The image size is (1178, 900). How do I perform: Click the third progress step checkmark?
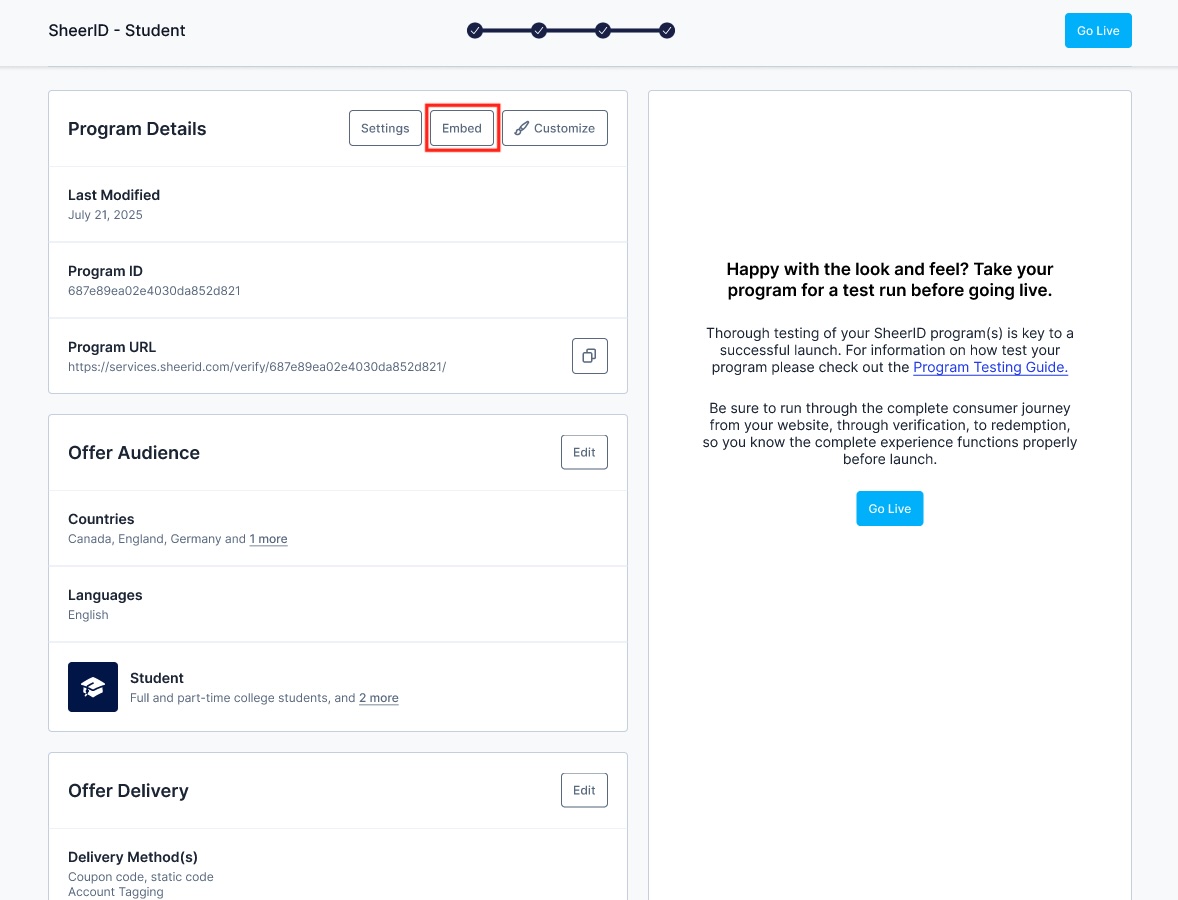[x=603, y=31]
